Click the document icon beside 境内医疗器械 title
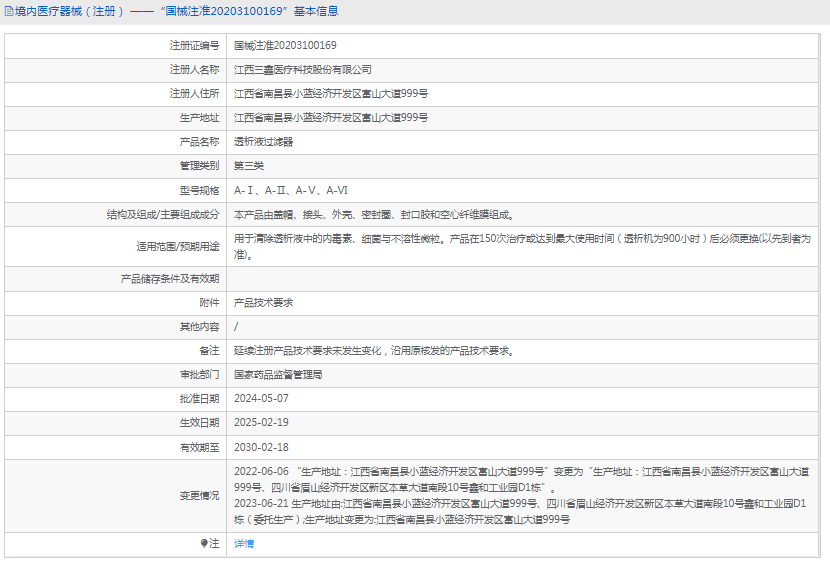This screenshot has height=566, width=830. (x=8, y=11)
